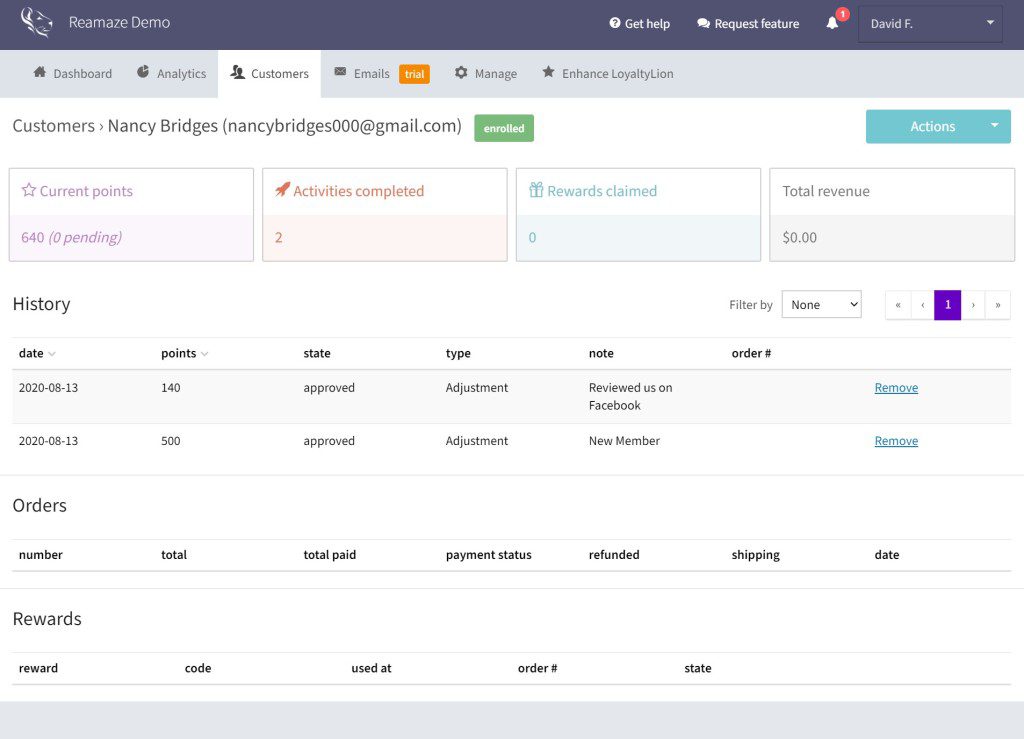
Task: Switch to the Customers tab
Action: point(269,73)
